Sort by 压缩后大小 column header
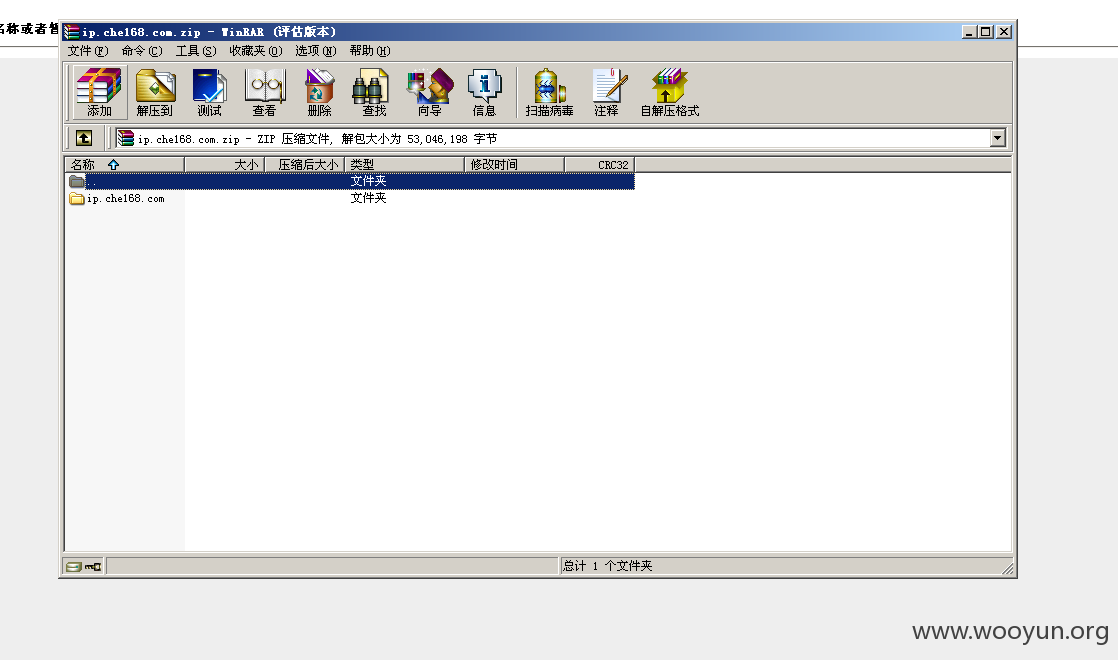 [x=304, y=165]
